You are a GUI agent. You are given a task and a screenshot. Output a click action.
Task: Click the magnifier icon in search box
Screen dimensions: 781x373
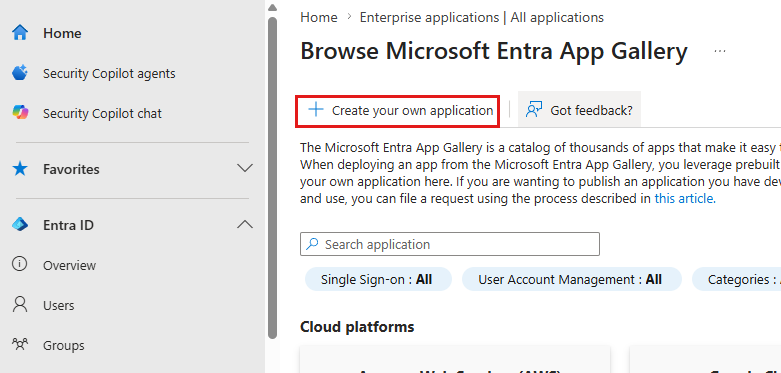tap(312, 244)
